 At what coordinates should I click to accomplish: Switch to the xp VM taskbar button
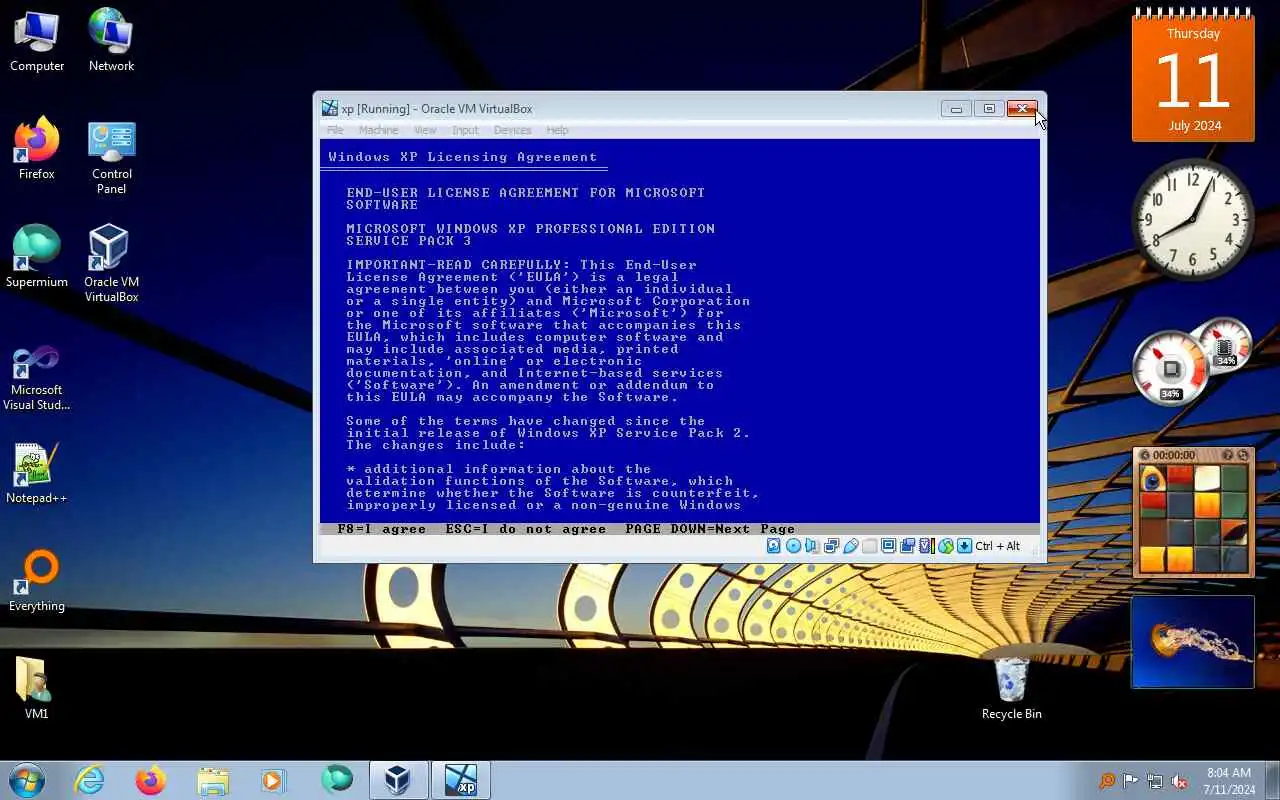click(460, 780)
